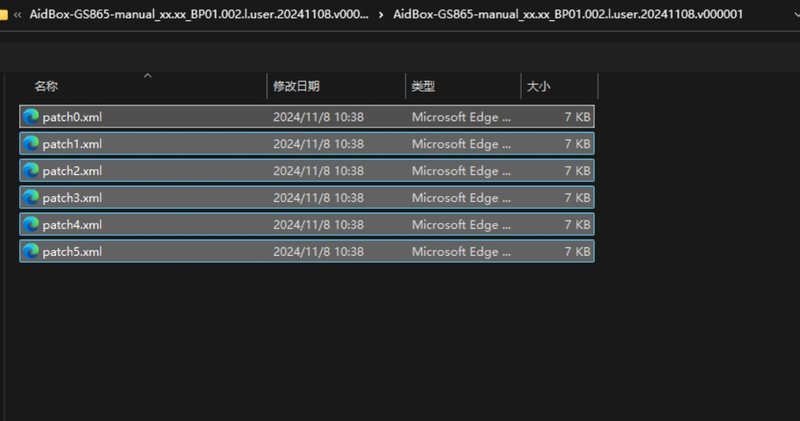Select the patch3.xml file name

[72, 198]
